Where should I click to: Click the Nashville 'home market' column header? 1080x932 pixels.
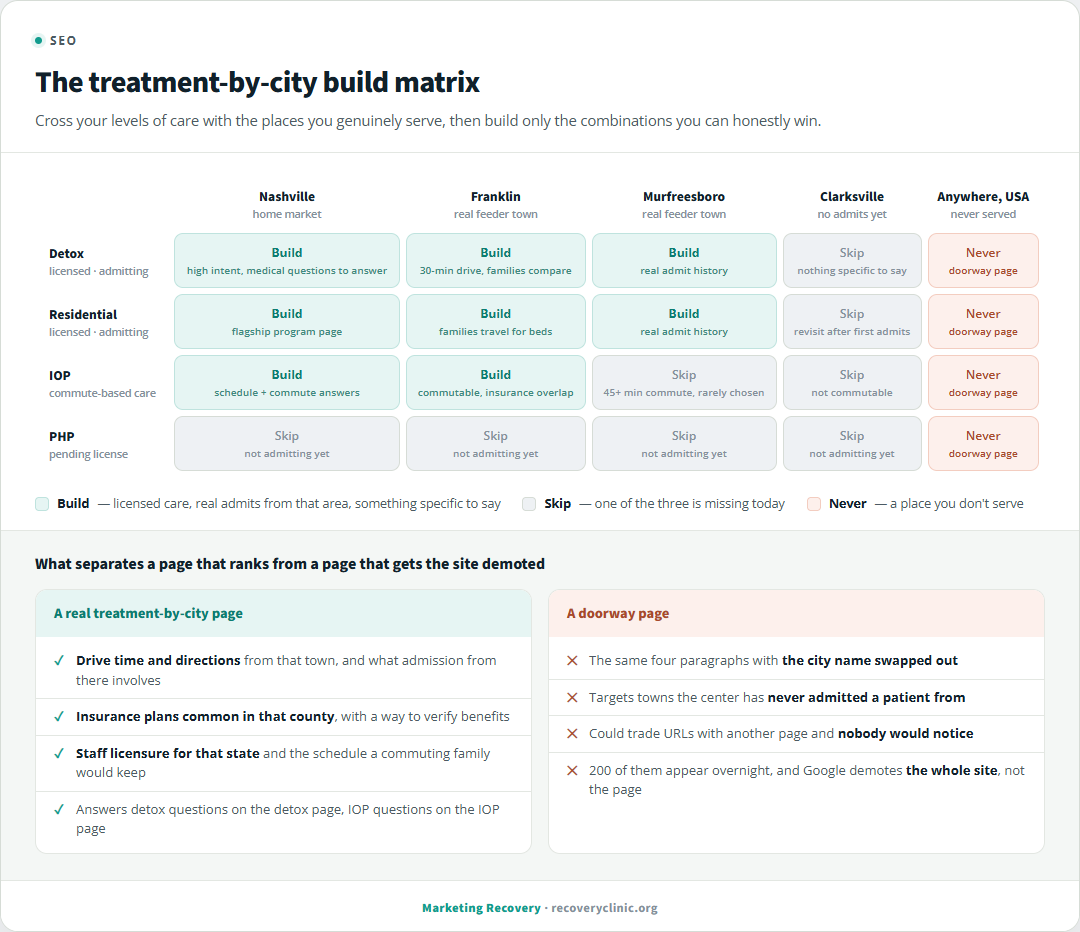[x=287, y=205]
